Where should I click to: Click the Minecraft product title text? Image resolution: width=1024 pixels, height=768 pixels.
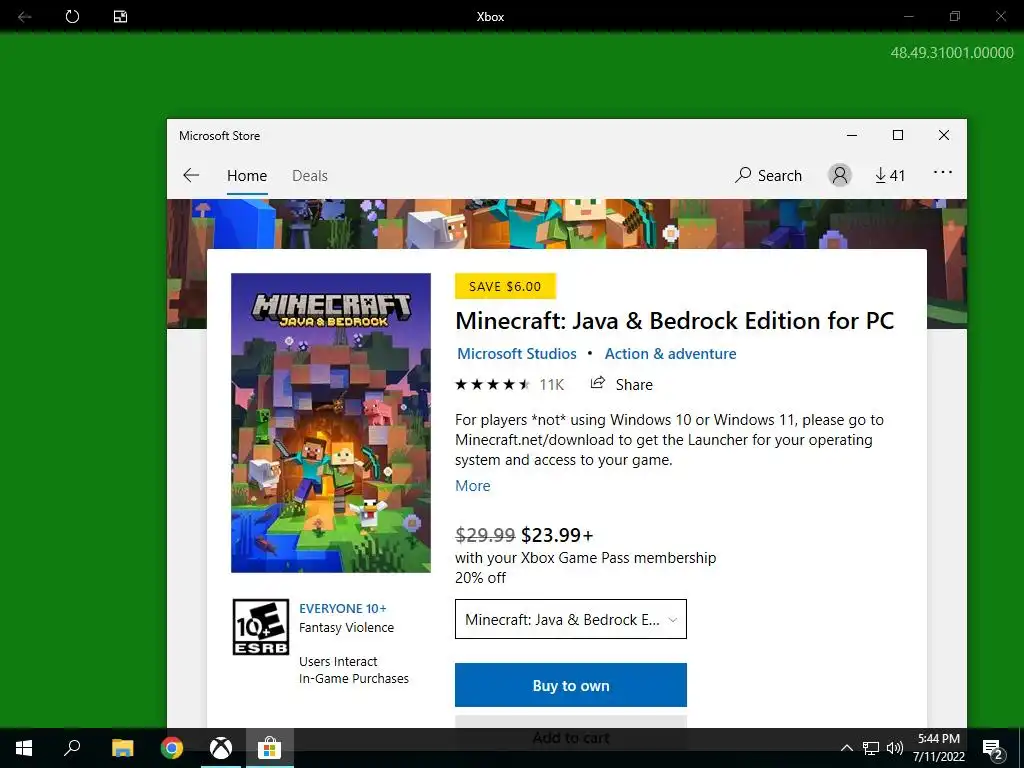coord(675,321)
